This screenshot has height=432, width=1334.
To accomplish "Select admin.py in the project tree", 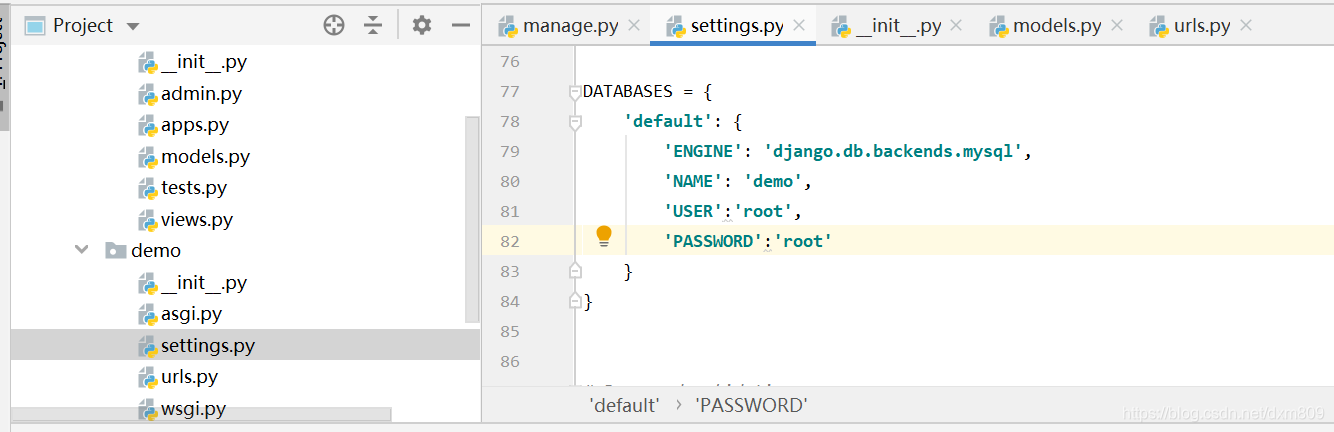I will tap(201, 94).
